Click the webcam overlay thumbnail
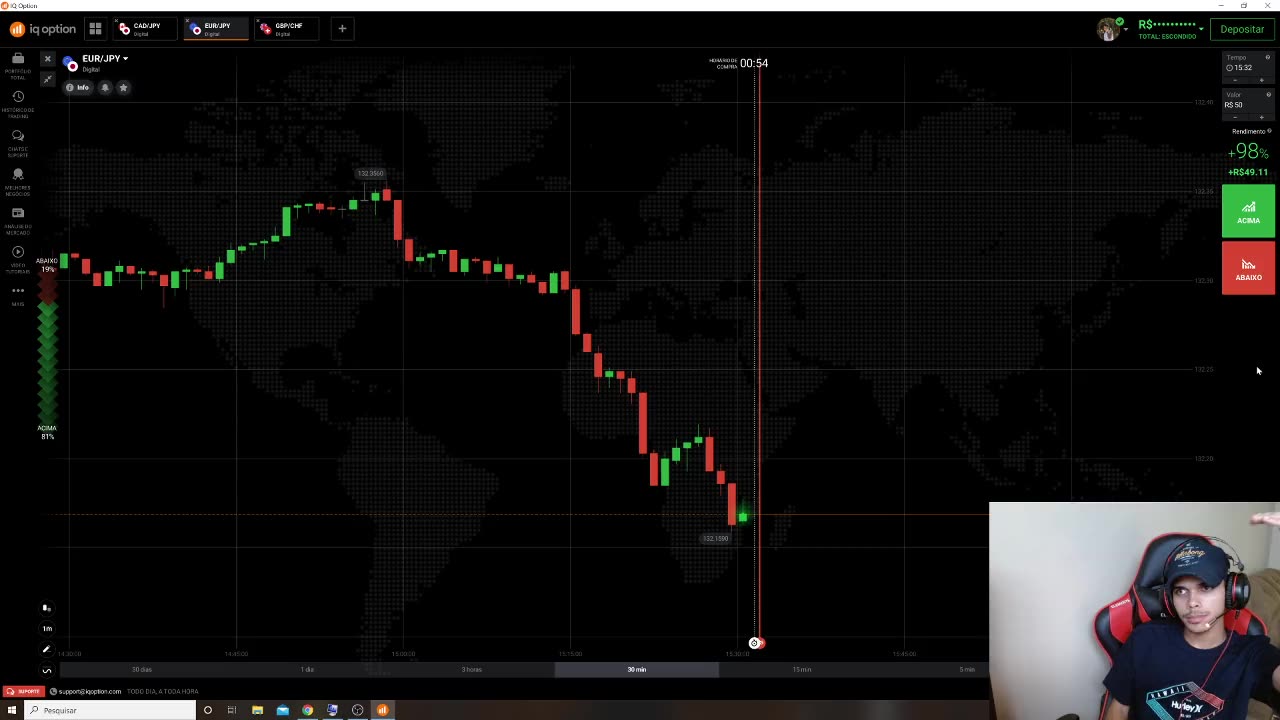Viewport: 1280px width, 720px height. 1134,610
